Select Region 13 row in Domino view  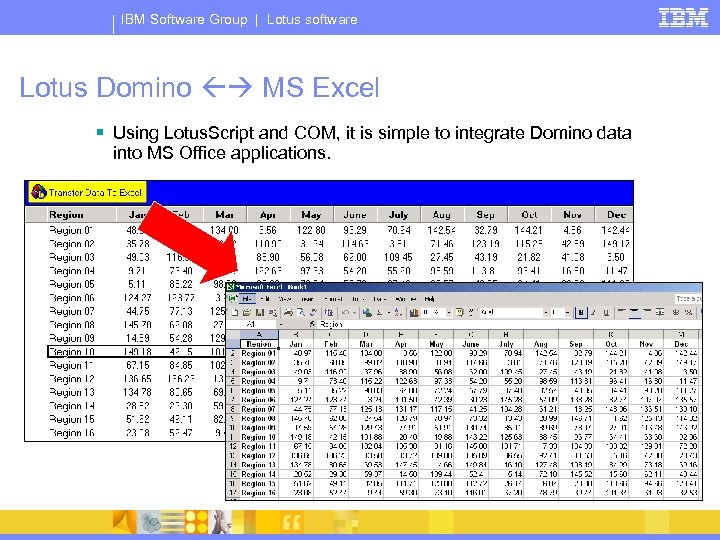pyautogui.click(x=126, y=392)
